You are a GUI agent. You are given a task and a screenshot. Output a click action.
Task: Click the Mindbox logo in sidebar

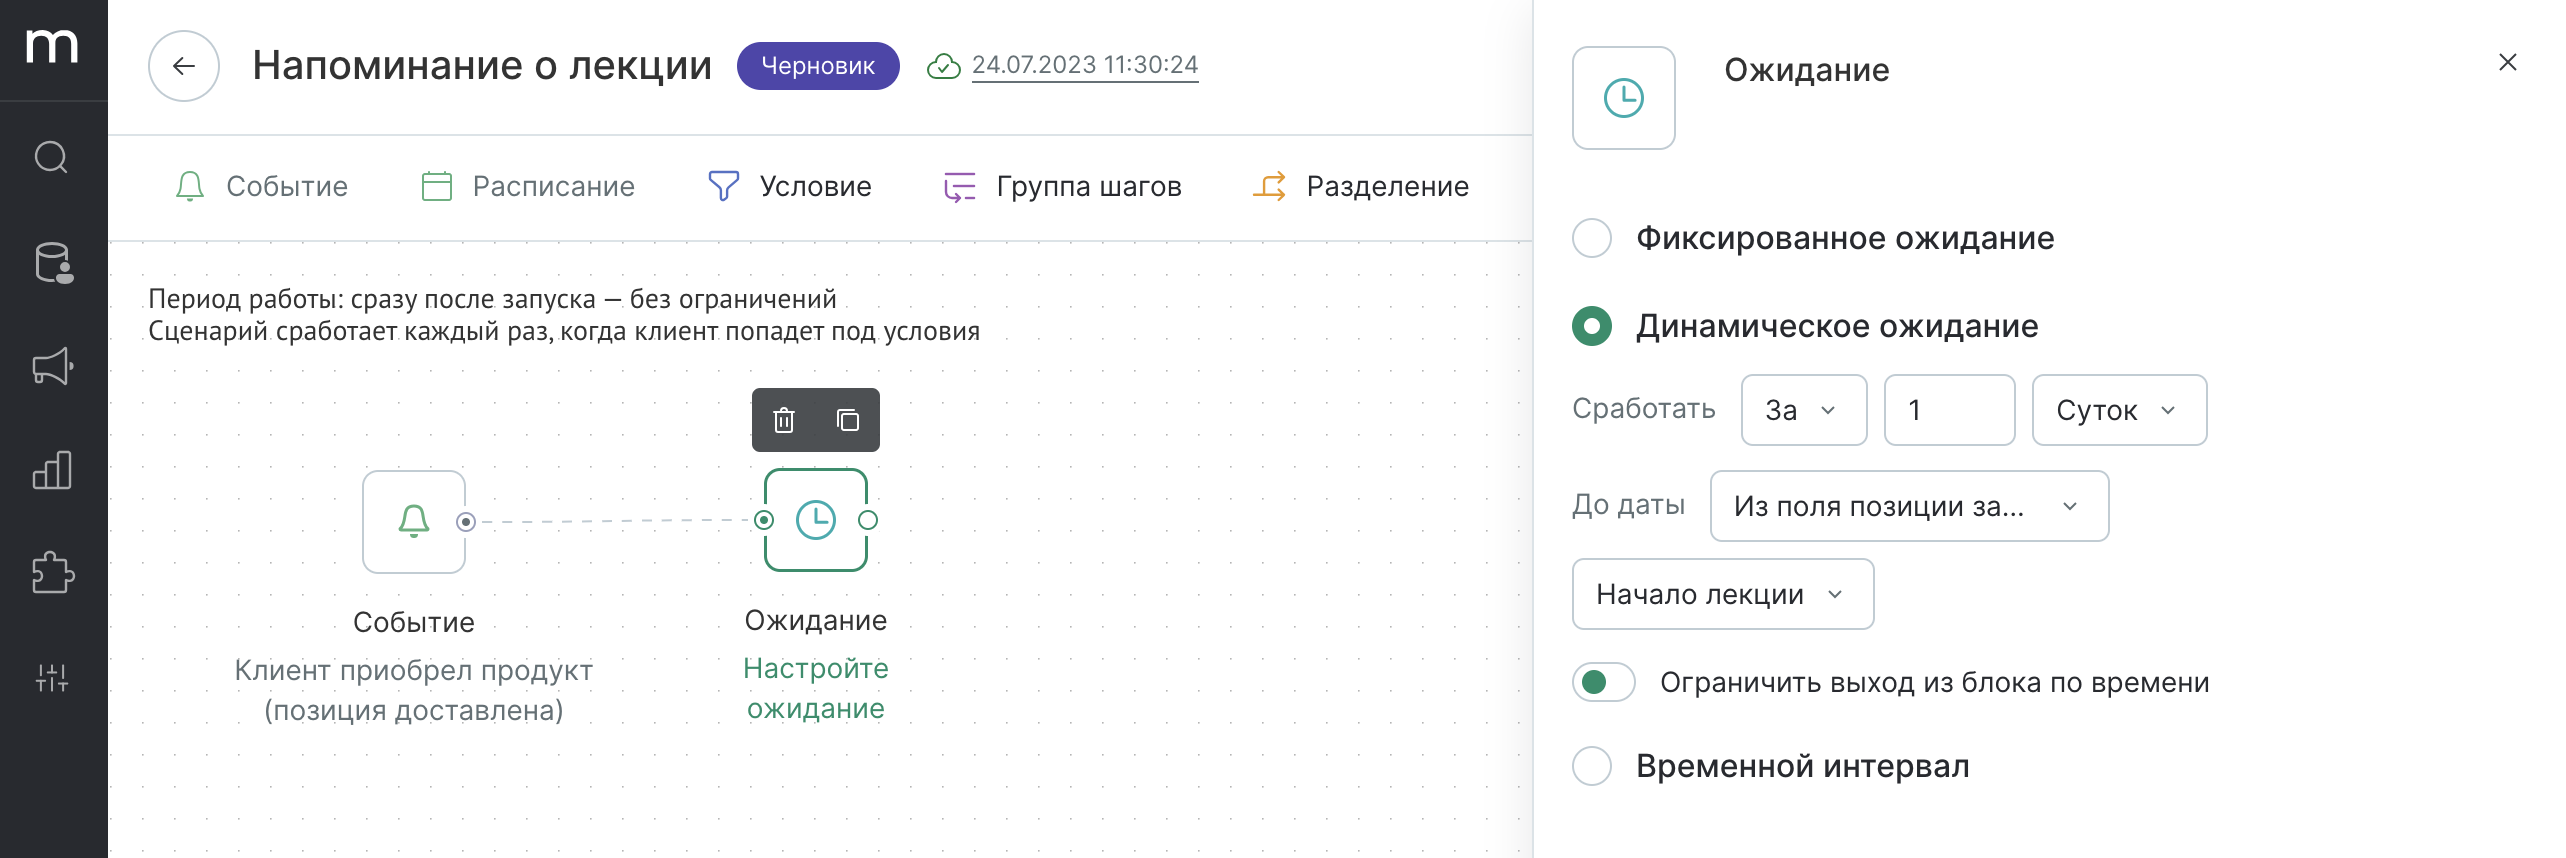pos(52,47)
